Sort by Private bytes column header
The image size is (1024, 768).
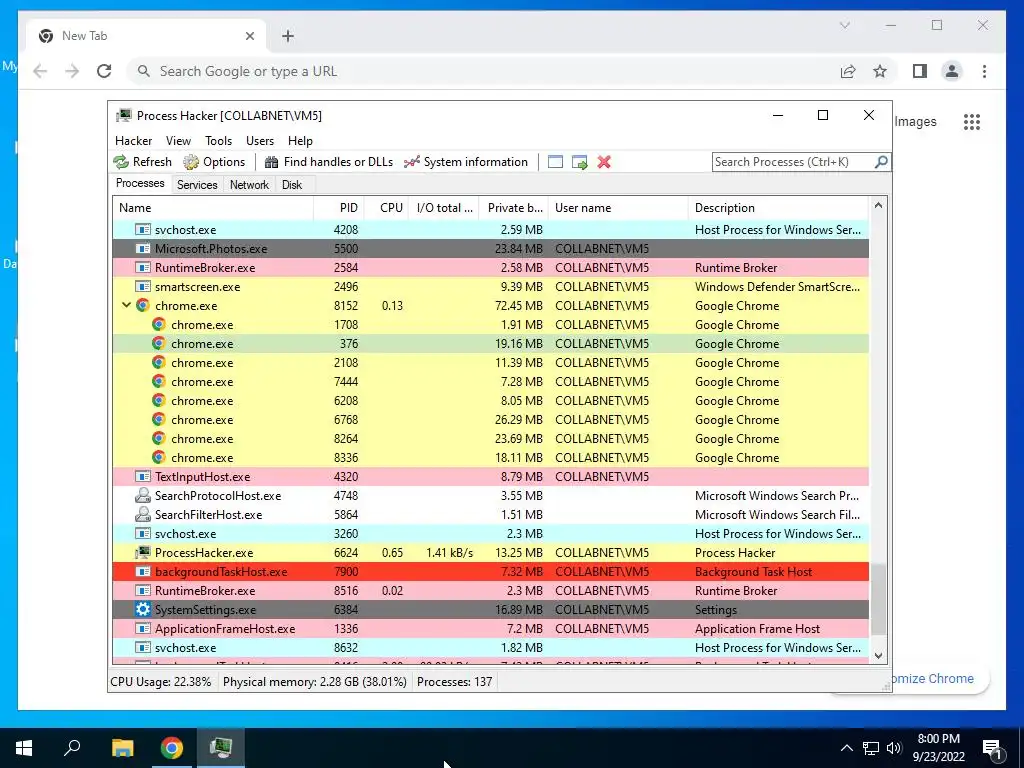(514, 208)
